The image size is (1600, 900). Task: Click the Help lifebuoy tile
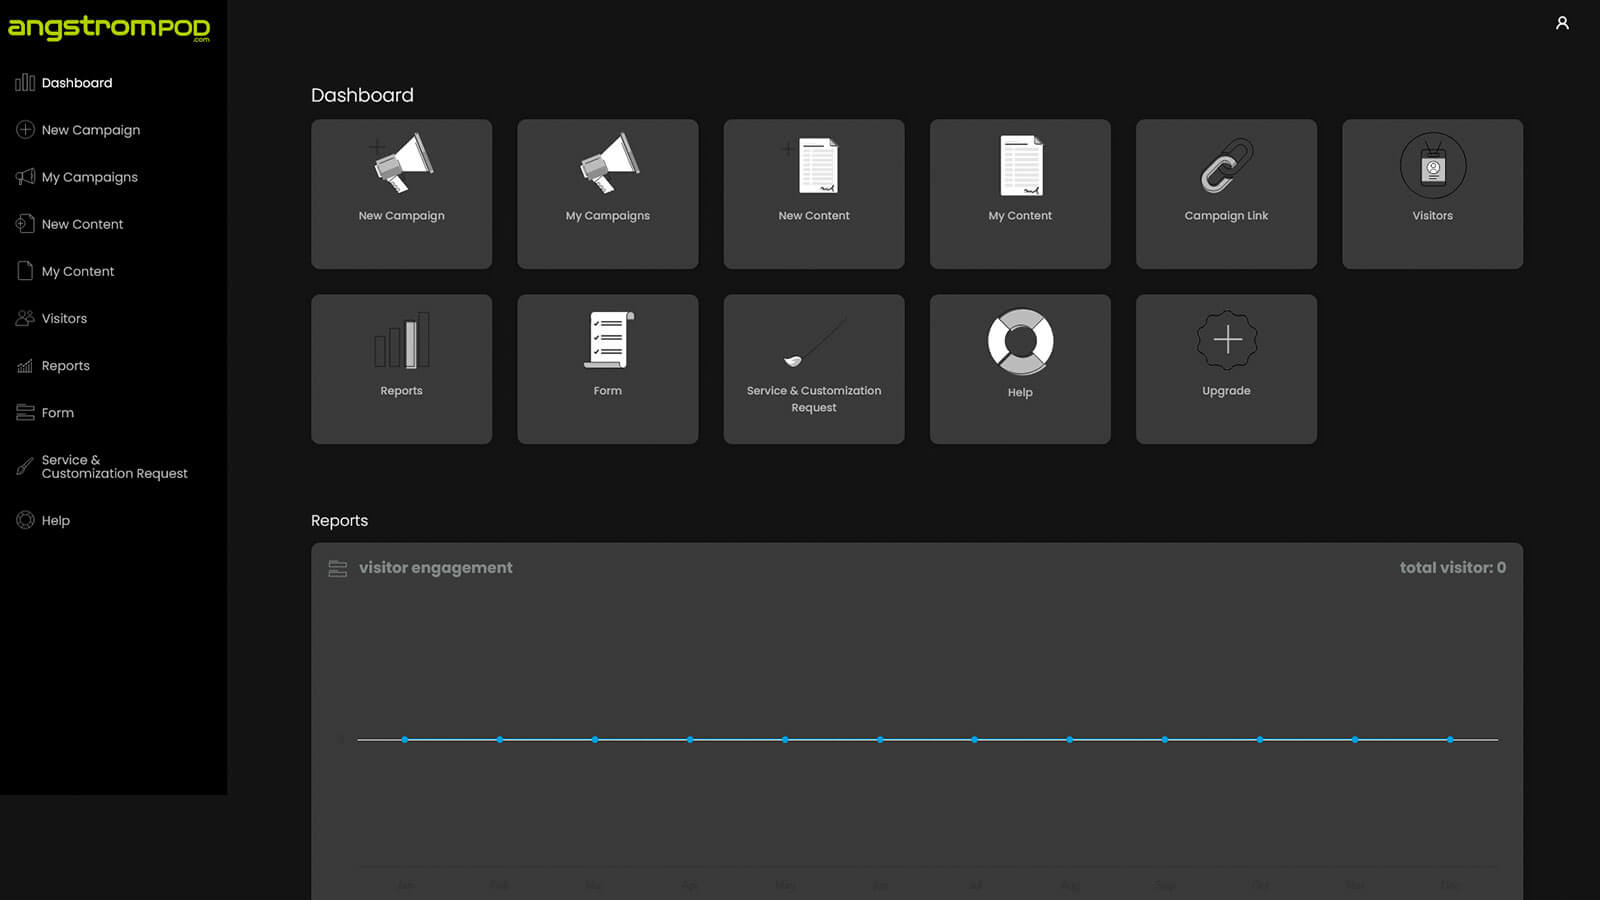click(x=1019, y=368)
